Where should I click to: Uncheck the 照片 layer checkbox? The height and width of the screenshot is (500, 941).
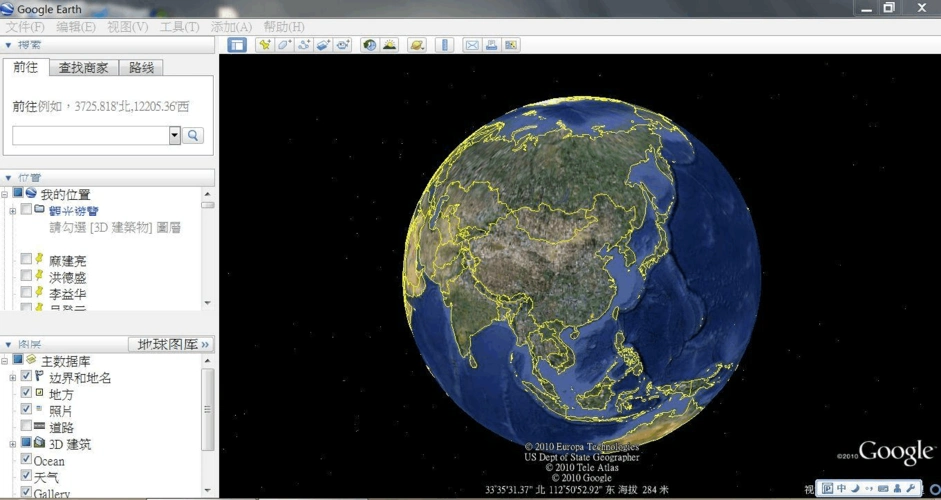pos(26,409)
